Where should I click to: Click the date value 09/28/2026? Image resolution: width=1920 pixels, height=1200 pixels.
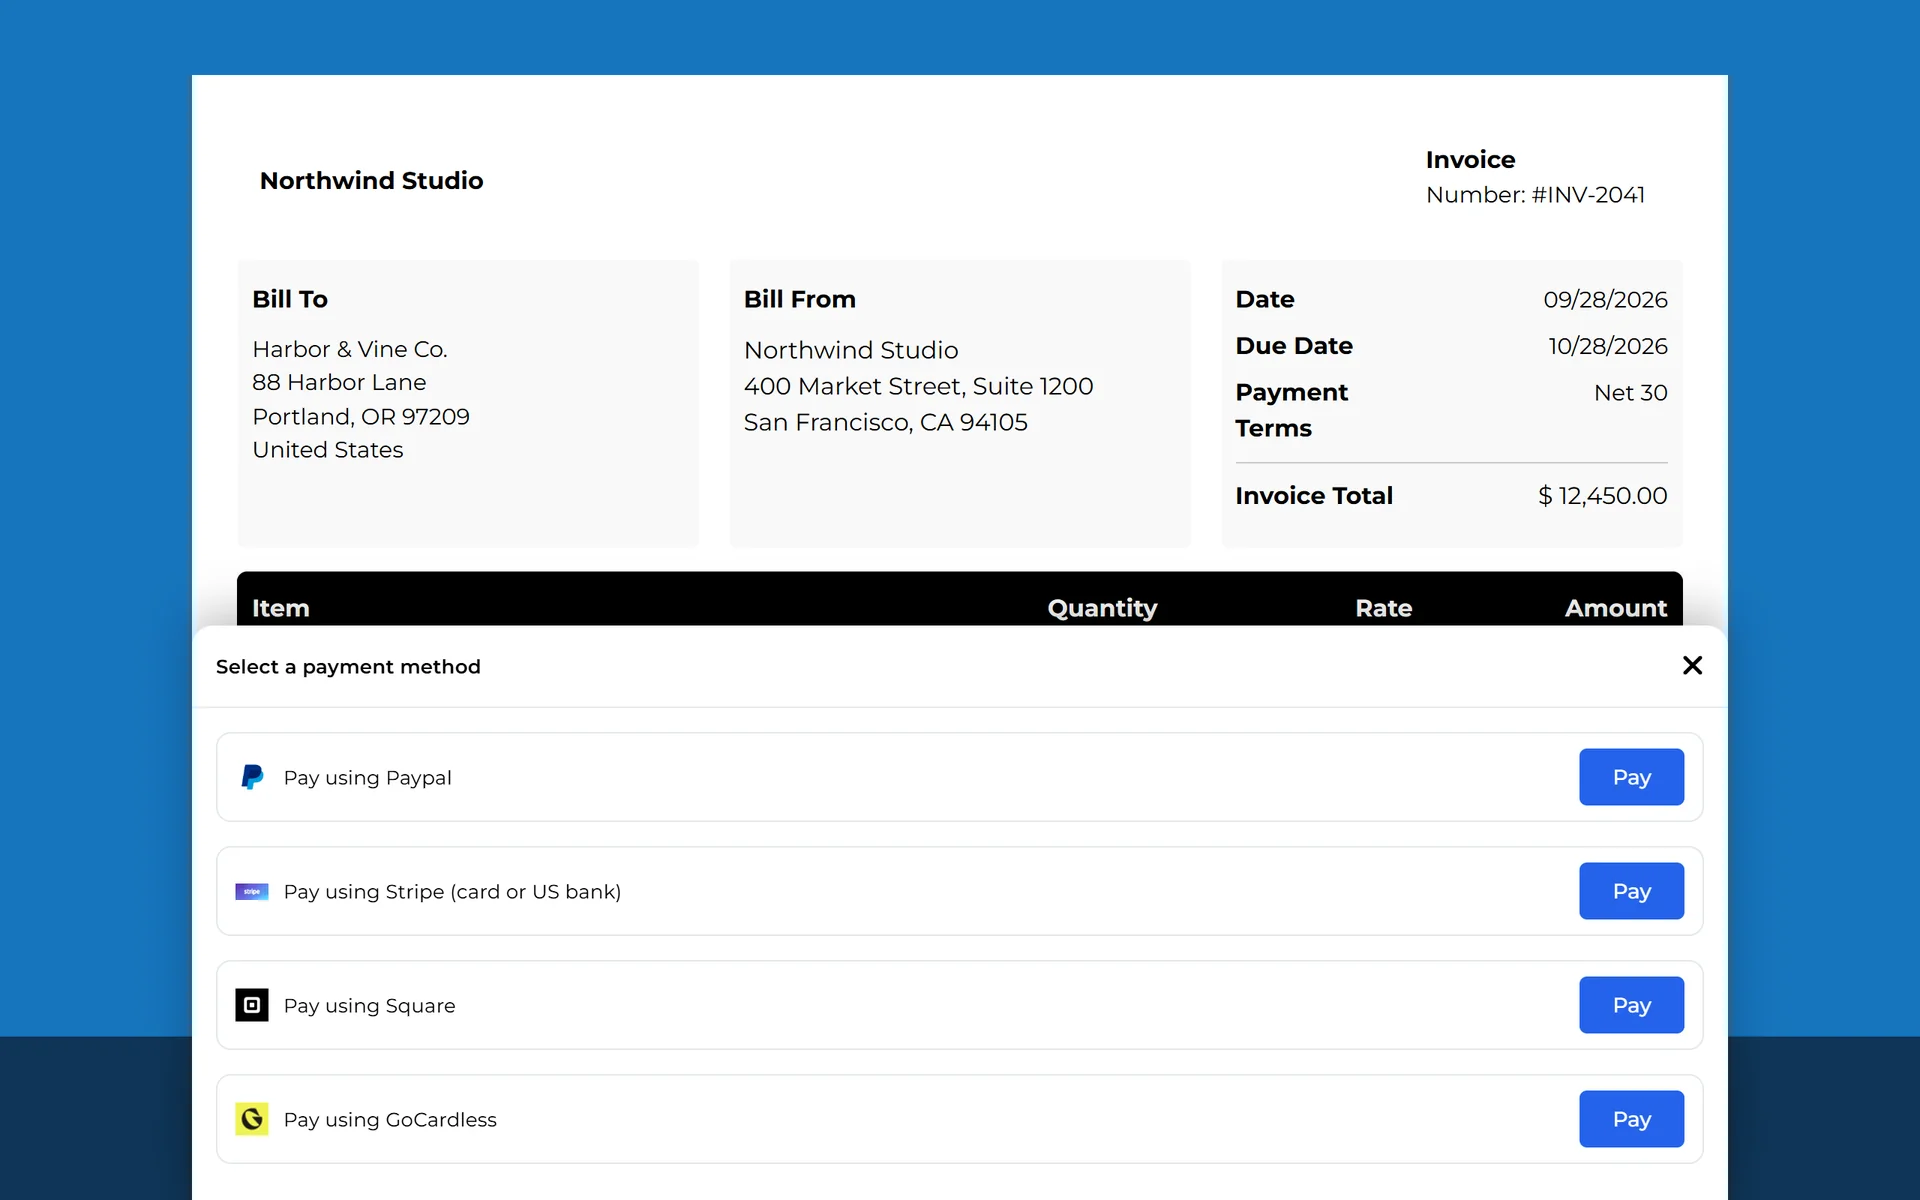pos(1605,299)
